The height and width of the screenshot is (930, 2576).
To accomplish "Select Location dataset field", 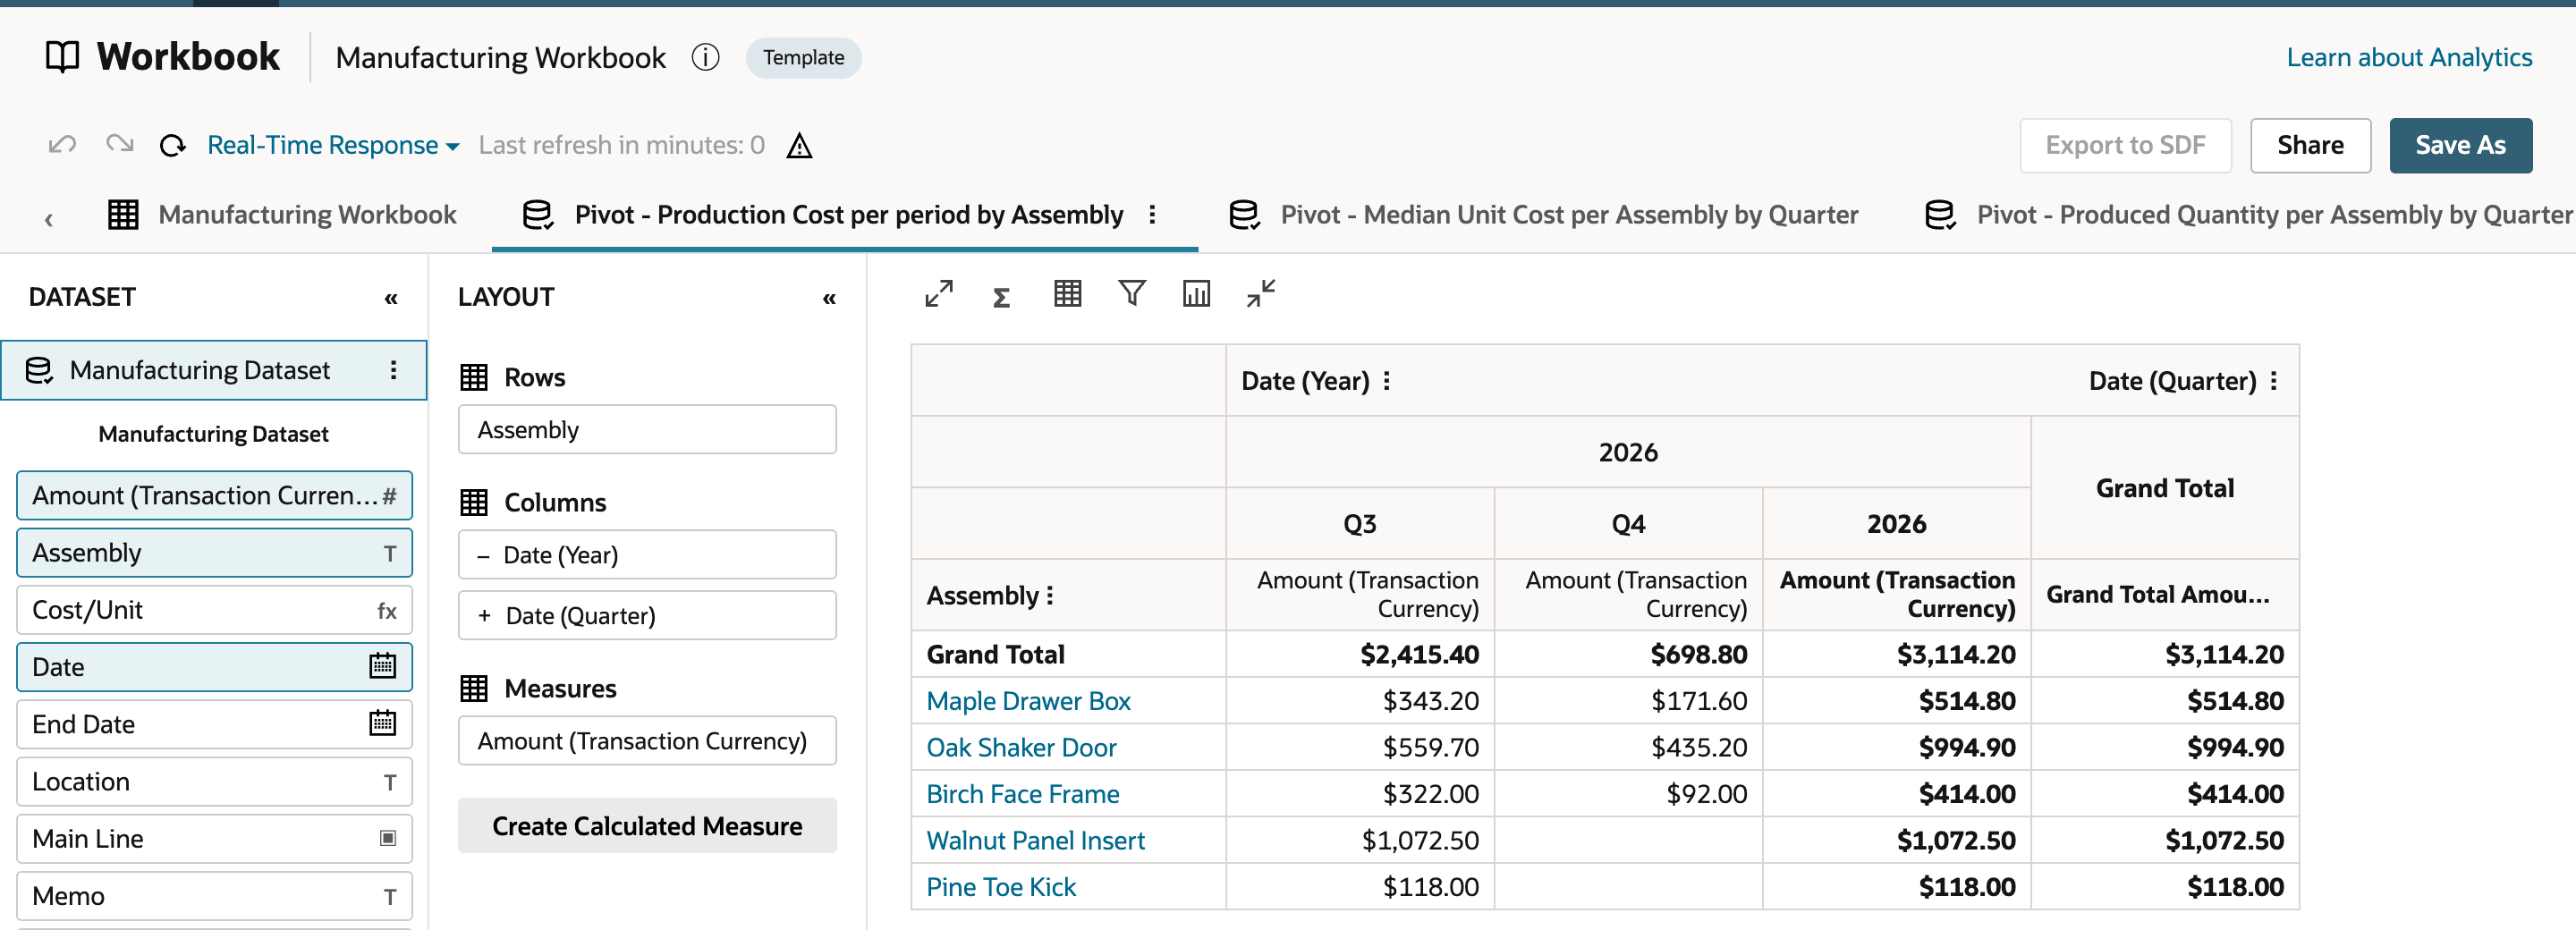I will pos(214,782).
